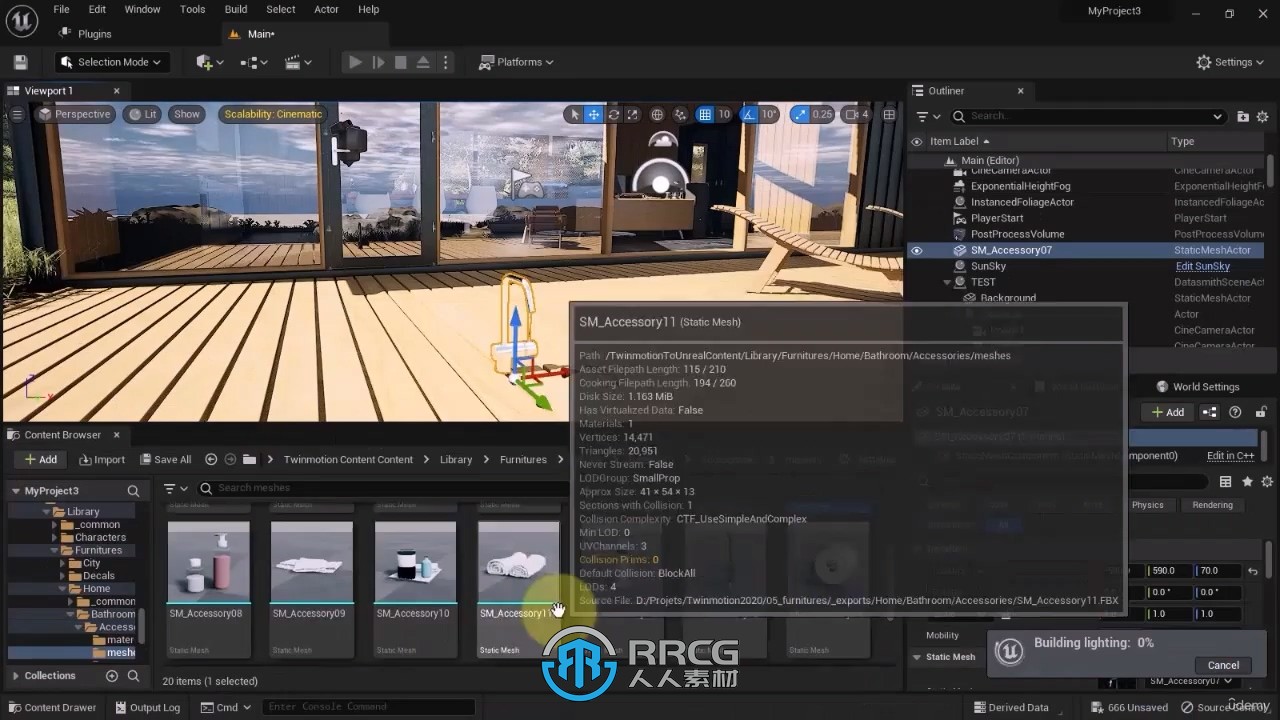
Task: Open the Selection Mode dropdown
Action: [x=111, y=62]
